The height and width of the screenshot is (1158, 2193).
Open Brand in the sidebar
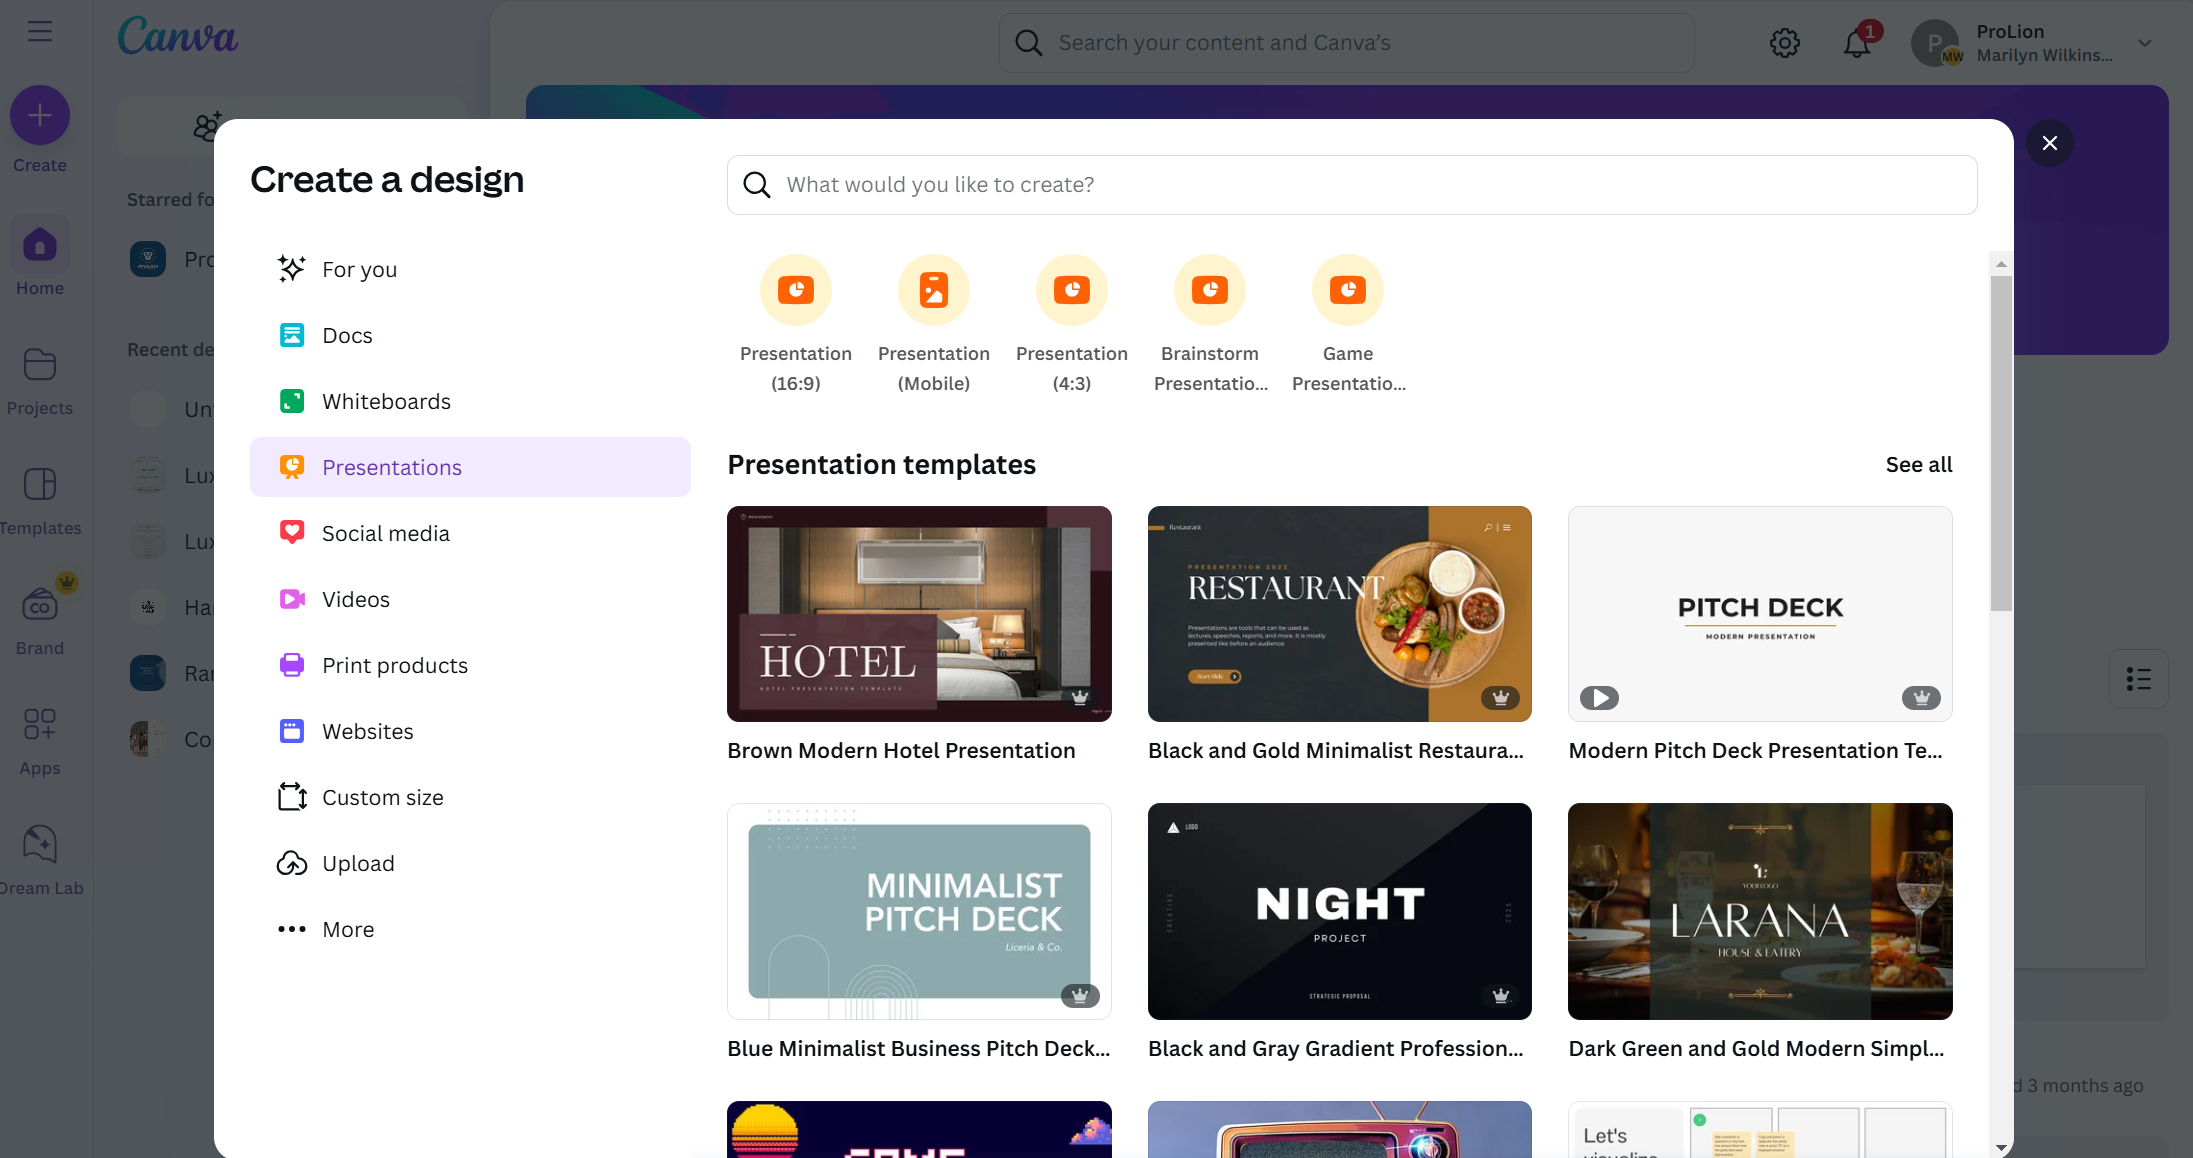tap(40, 620)
